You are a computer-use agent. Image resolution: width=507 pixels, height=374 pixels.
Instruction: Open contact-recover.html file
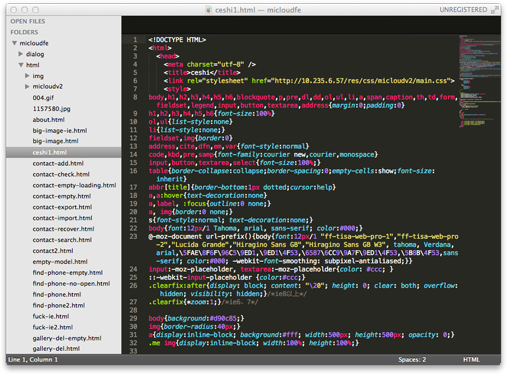[63, 229]
